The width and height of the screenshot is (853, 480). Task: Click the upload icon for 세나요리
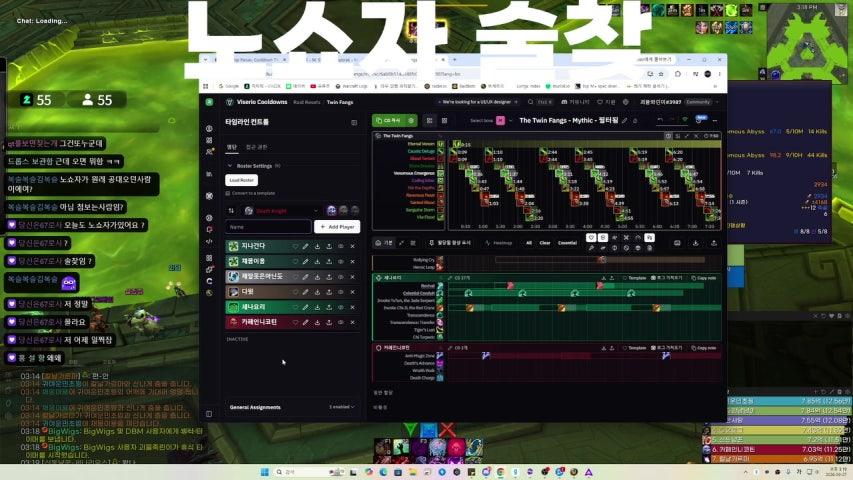(x=329, y=307)
